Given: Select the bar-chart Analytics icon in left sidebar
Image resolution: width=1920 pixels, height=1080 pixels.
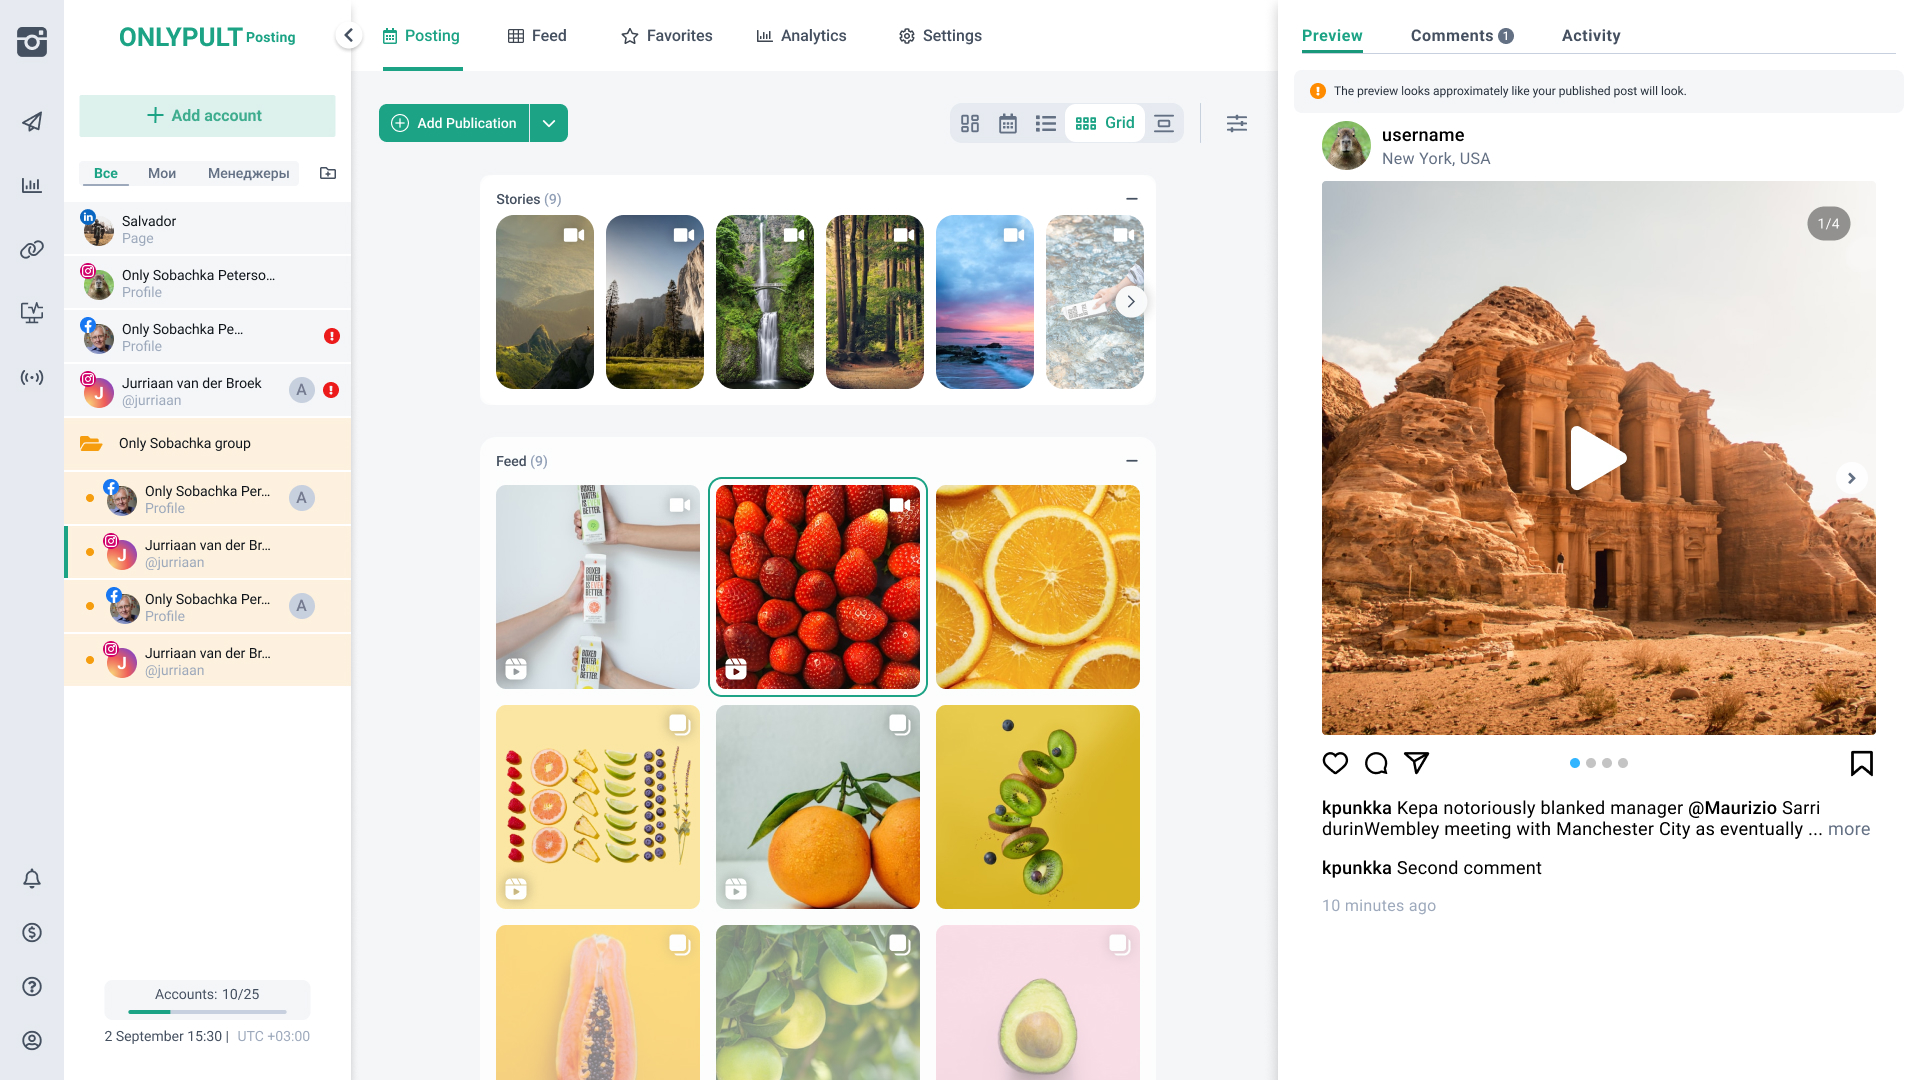Looking at the screenshot, I should (x=32, y=185).
